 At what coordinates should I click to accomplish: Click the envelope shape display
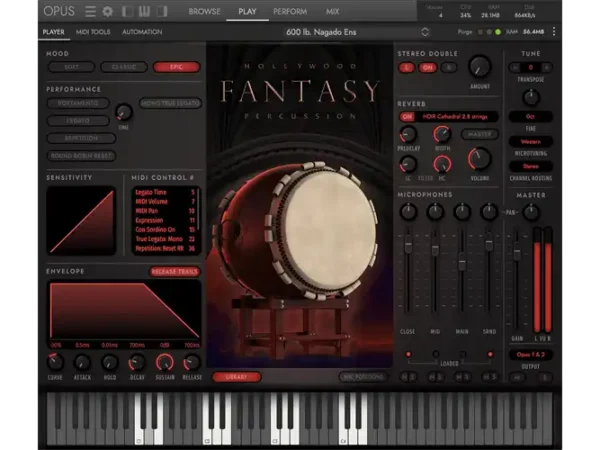point(124,310)
